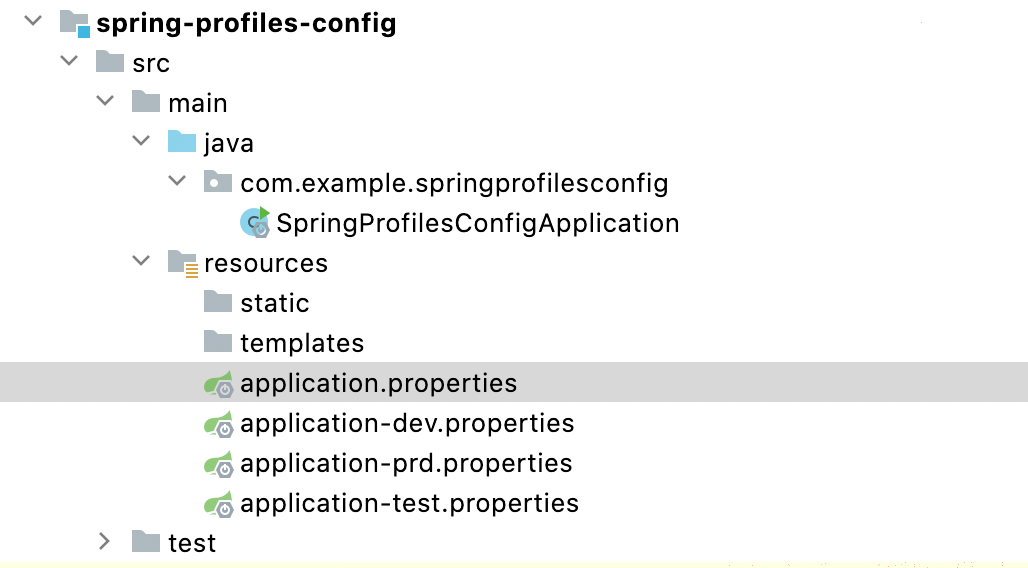This screenshot has width=1028, height=568.
Task: Collapse the java folder chevron
Action: click(141, 141)
